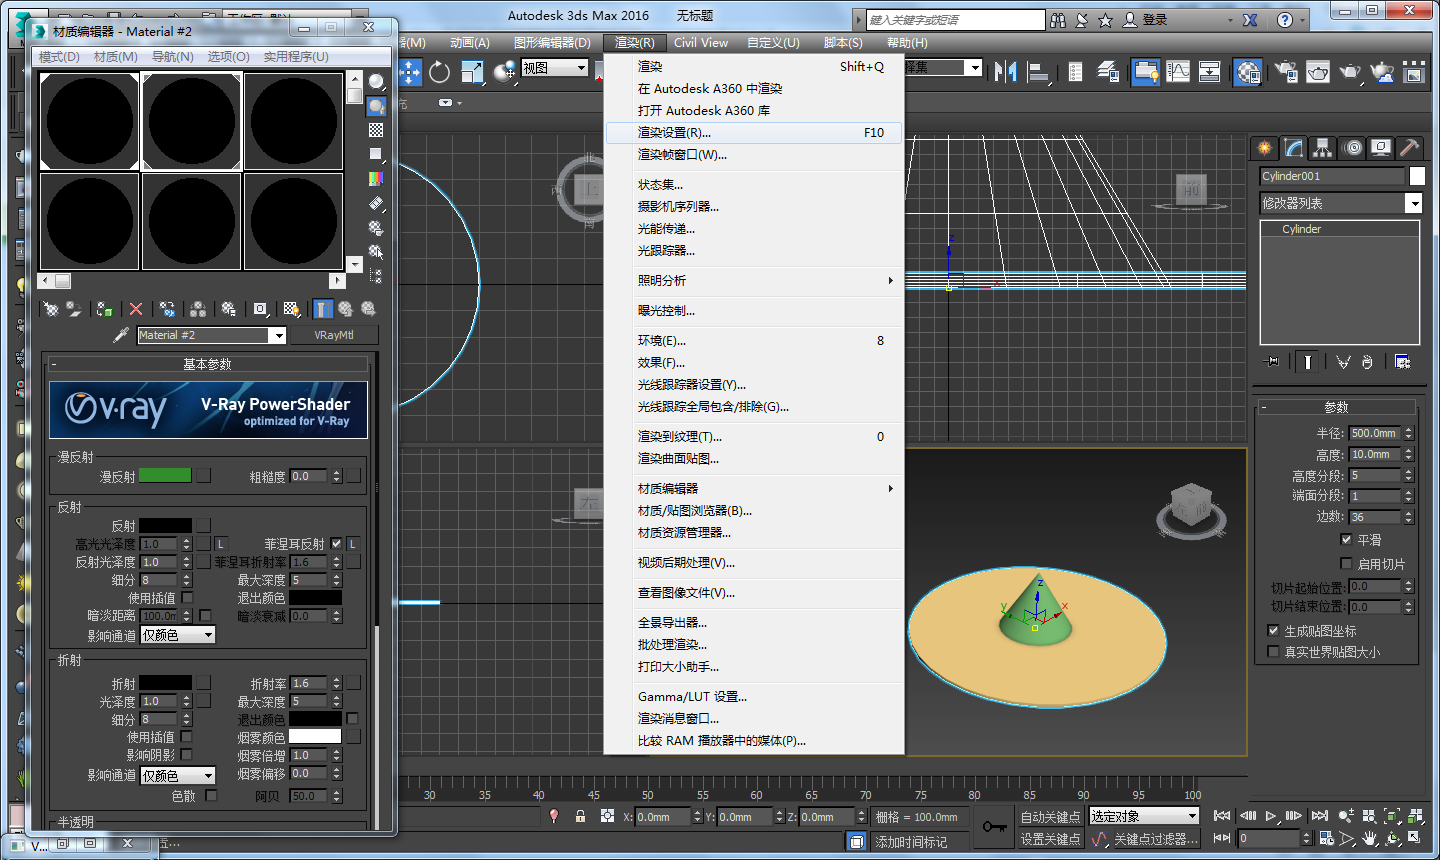Choose 环境(E)... from the render menu
The height and width of the screenshot is (860, 1440).
pos(754,340)
